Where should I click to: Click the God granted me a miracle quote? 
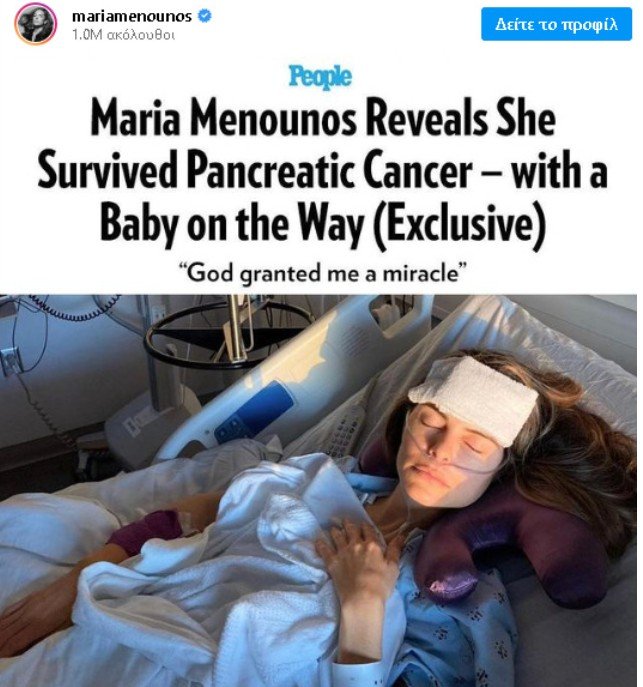323,273
